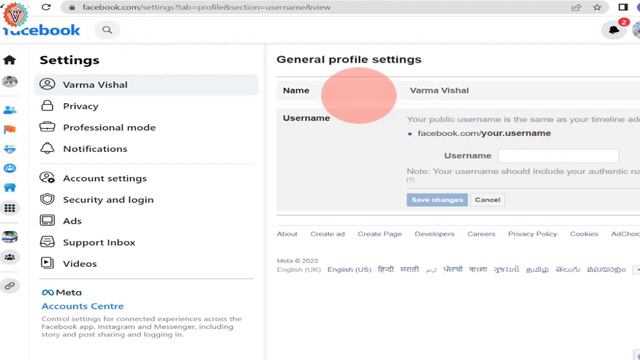Open Security and login settings

146,200
